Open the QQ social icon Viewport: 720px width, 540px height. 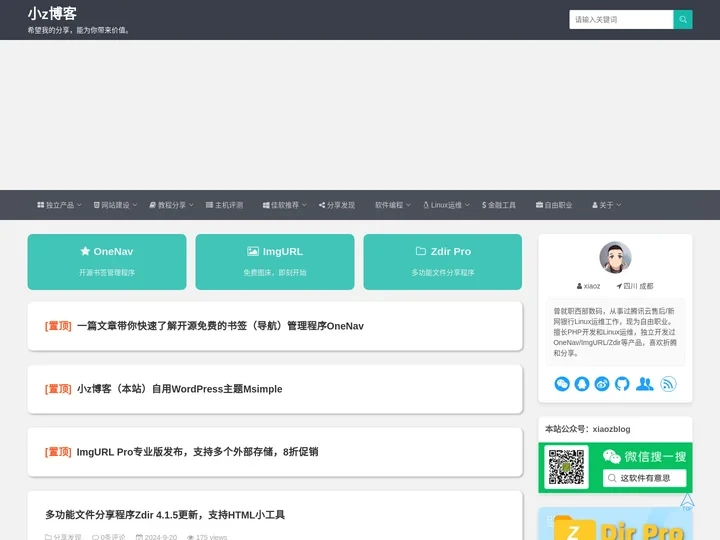582,384
